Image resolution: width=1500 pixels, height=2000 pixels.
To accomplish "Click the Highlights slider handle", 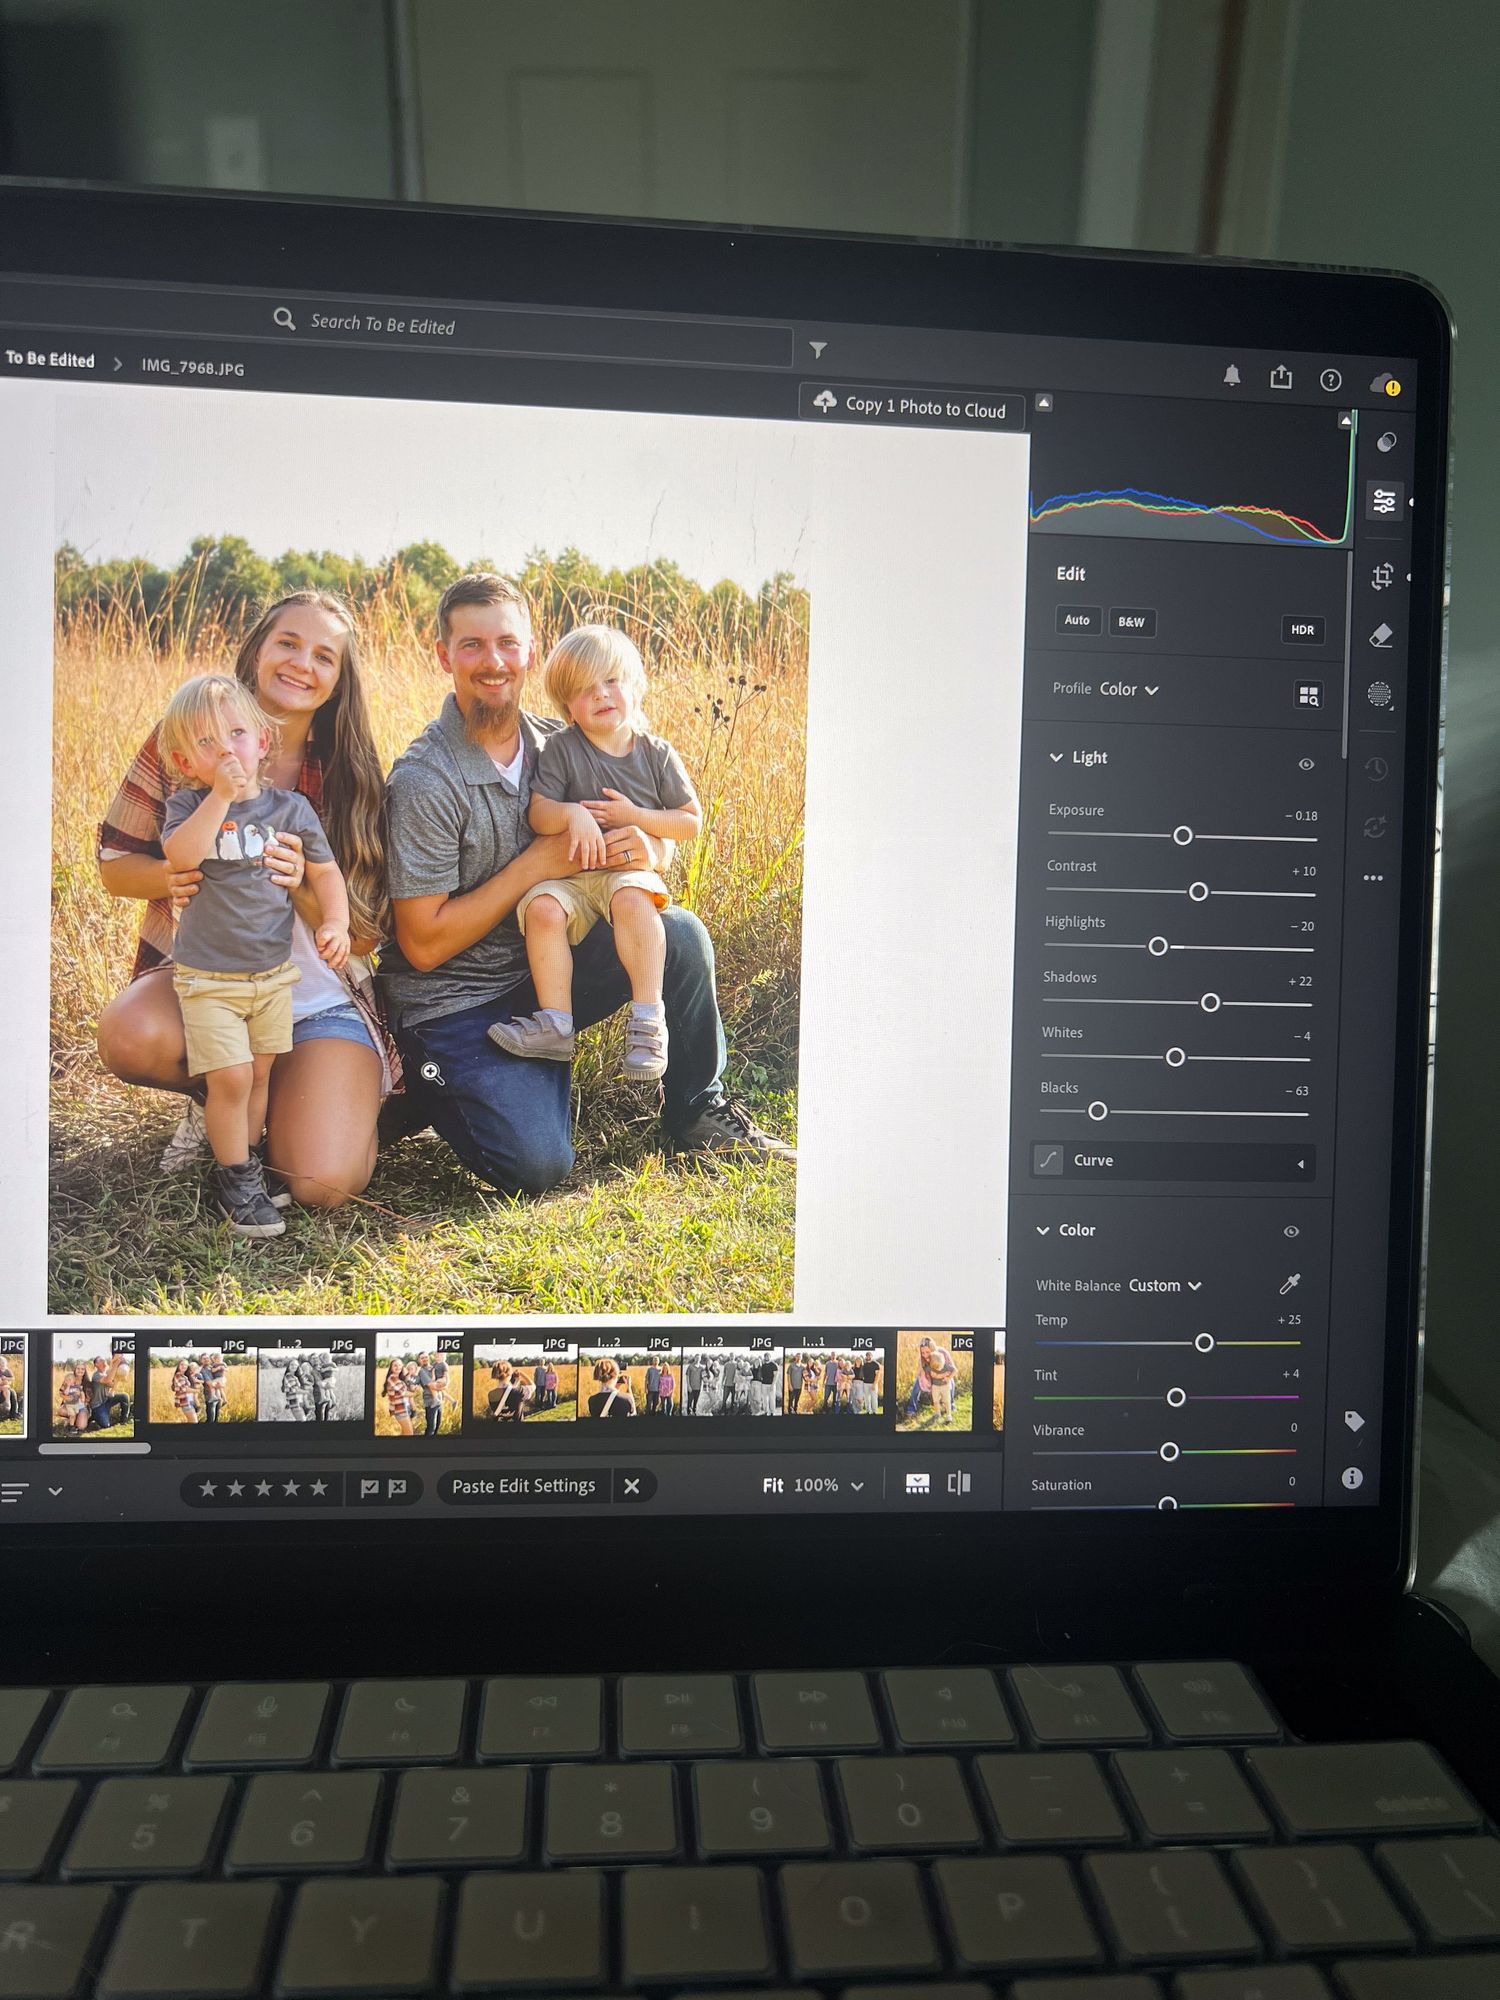I will pos(1158,946).
